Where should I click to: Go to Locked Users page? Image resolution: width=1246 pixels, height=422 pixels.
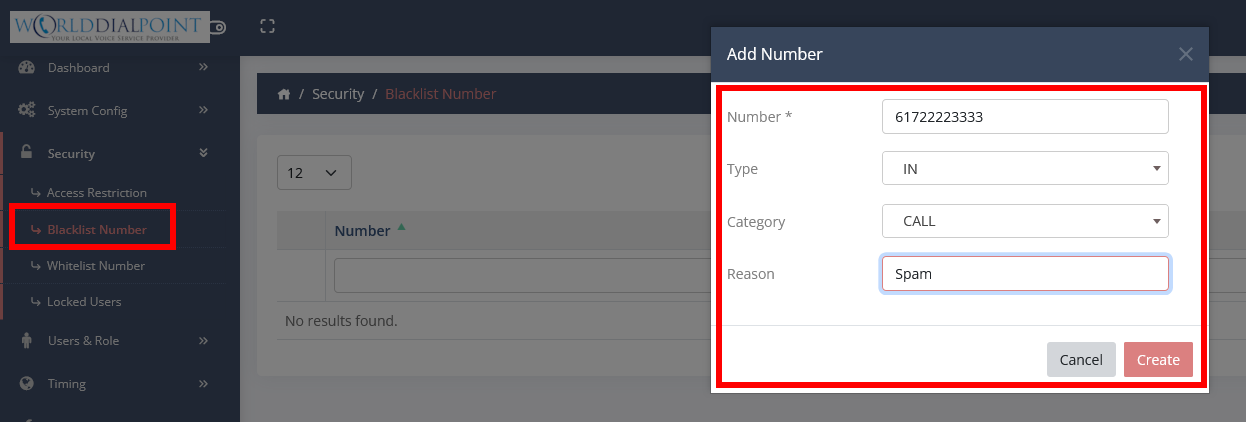coord(83,301)
